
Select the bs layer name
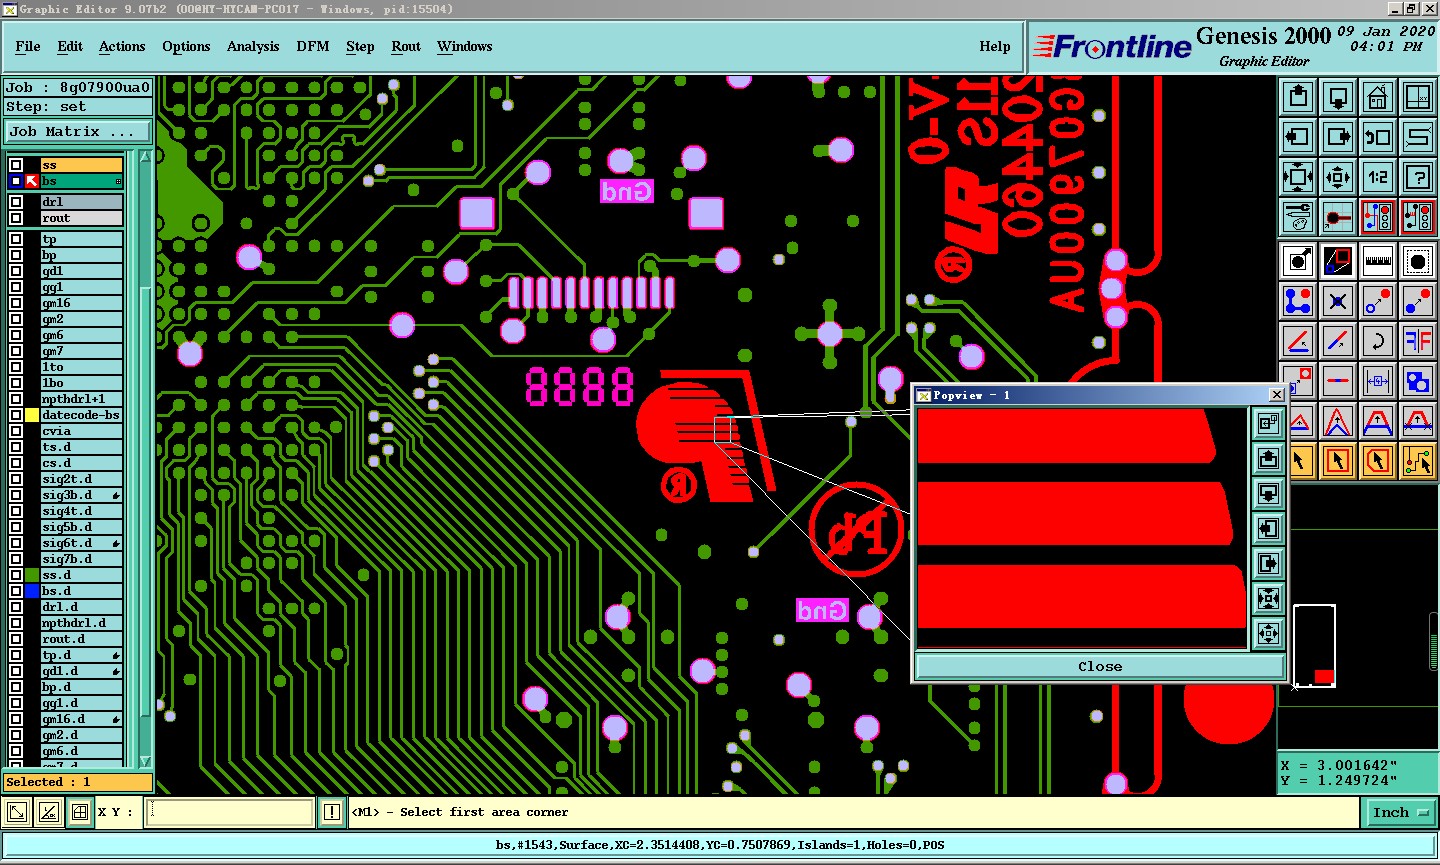[81, 181]
